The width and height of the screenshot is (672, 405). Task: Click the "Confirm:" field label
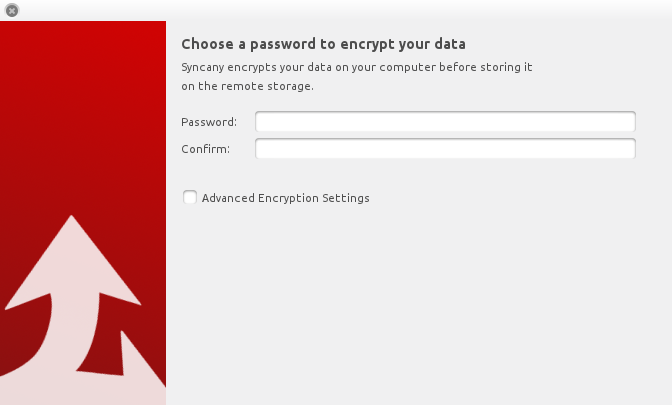[206, 149]
